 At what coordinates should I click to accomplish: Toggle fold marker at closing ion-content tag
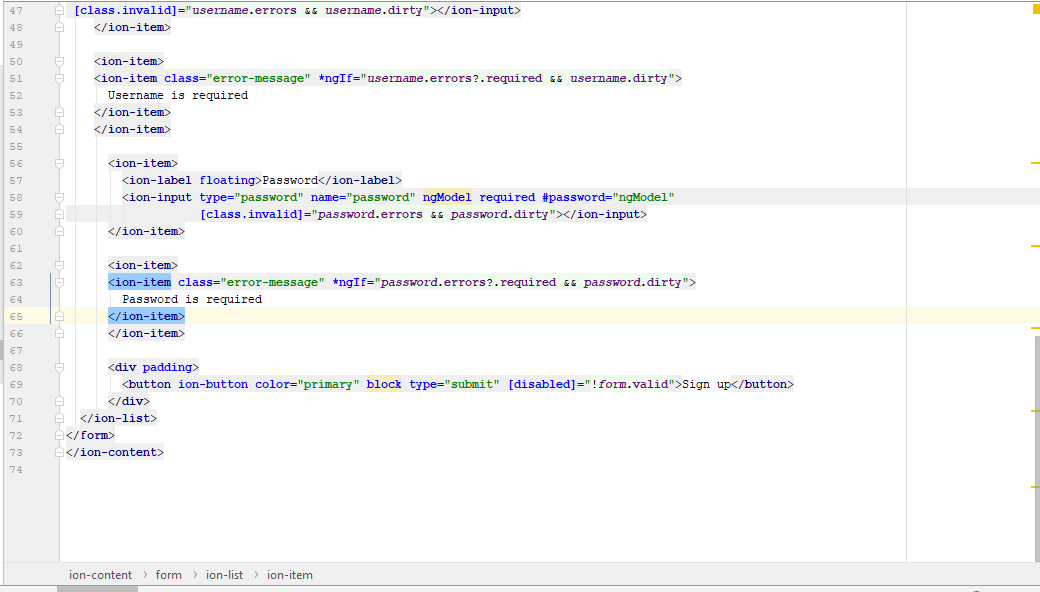pyautogui.click(x=60, y=452)
